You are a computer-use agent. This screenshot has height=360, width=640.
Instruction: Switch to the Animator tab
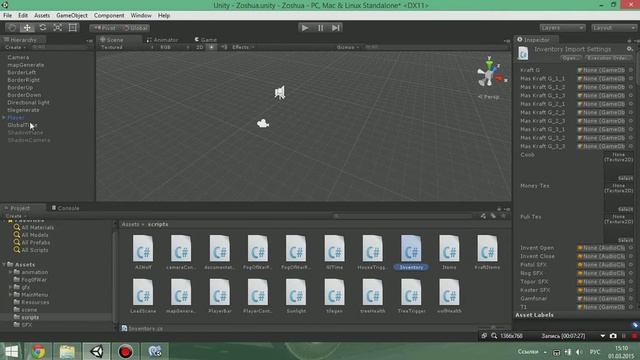point(162,40)
